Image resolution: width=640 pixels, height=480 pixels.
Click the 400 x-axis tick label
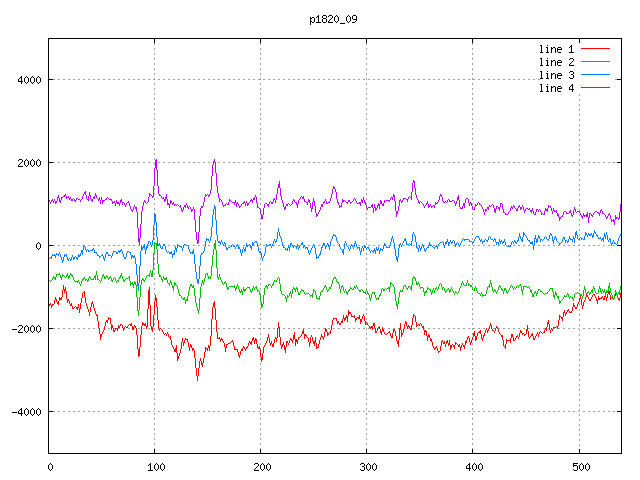pos(473,466)
